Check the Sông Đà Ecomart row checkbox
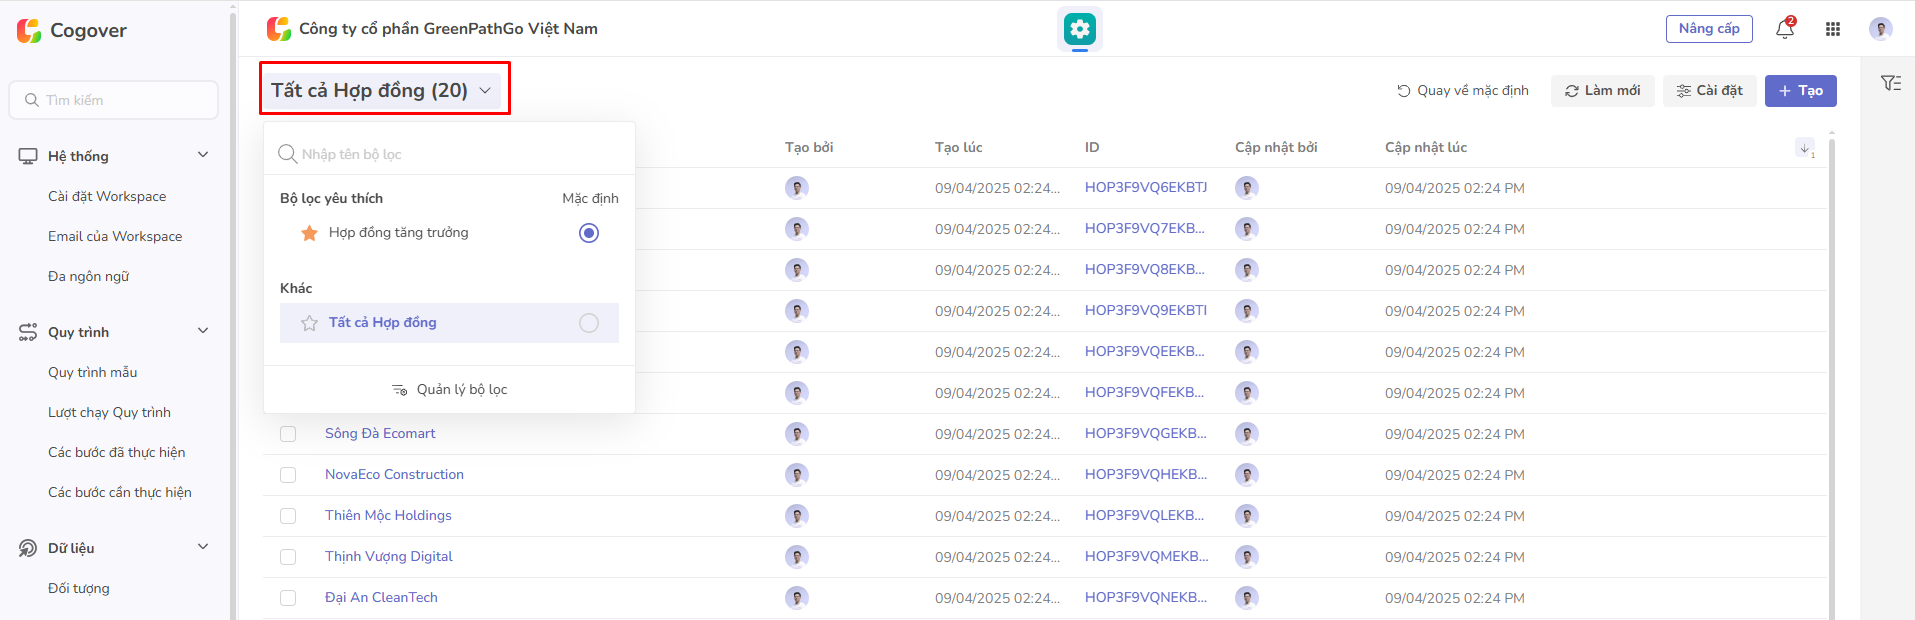Screen dimensions: 1915x620 click(x=288, y=434)
